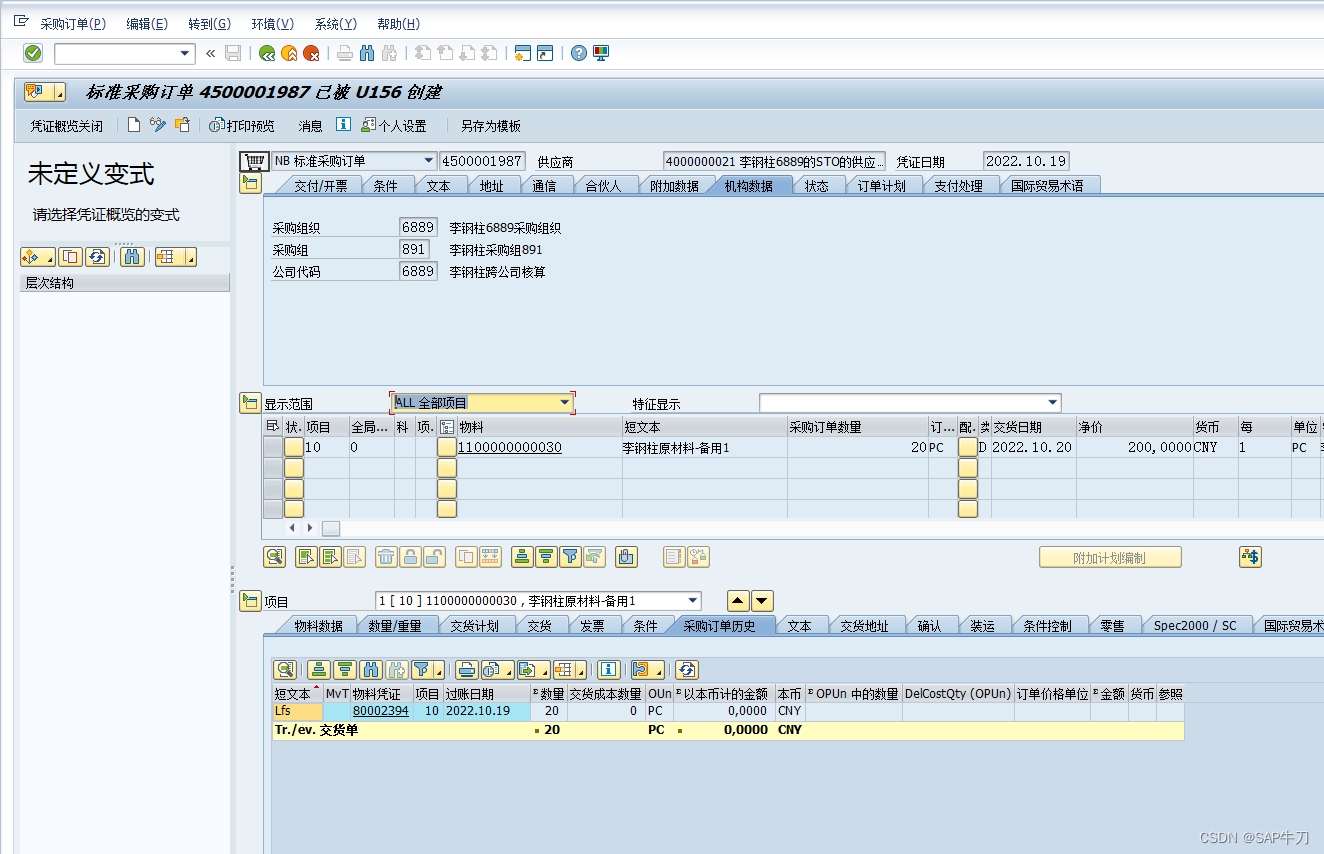
Task: Click the Generate shortcut icon
Action: (x=544, y=53)
